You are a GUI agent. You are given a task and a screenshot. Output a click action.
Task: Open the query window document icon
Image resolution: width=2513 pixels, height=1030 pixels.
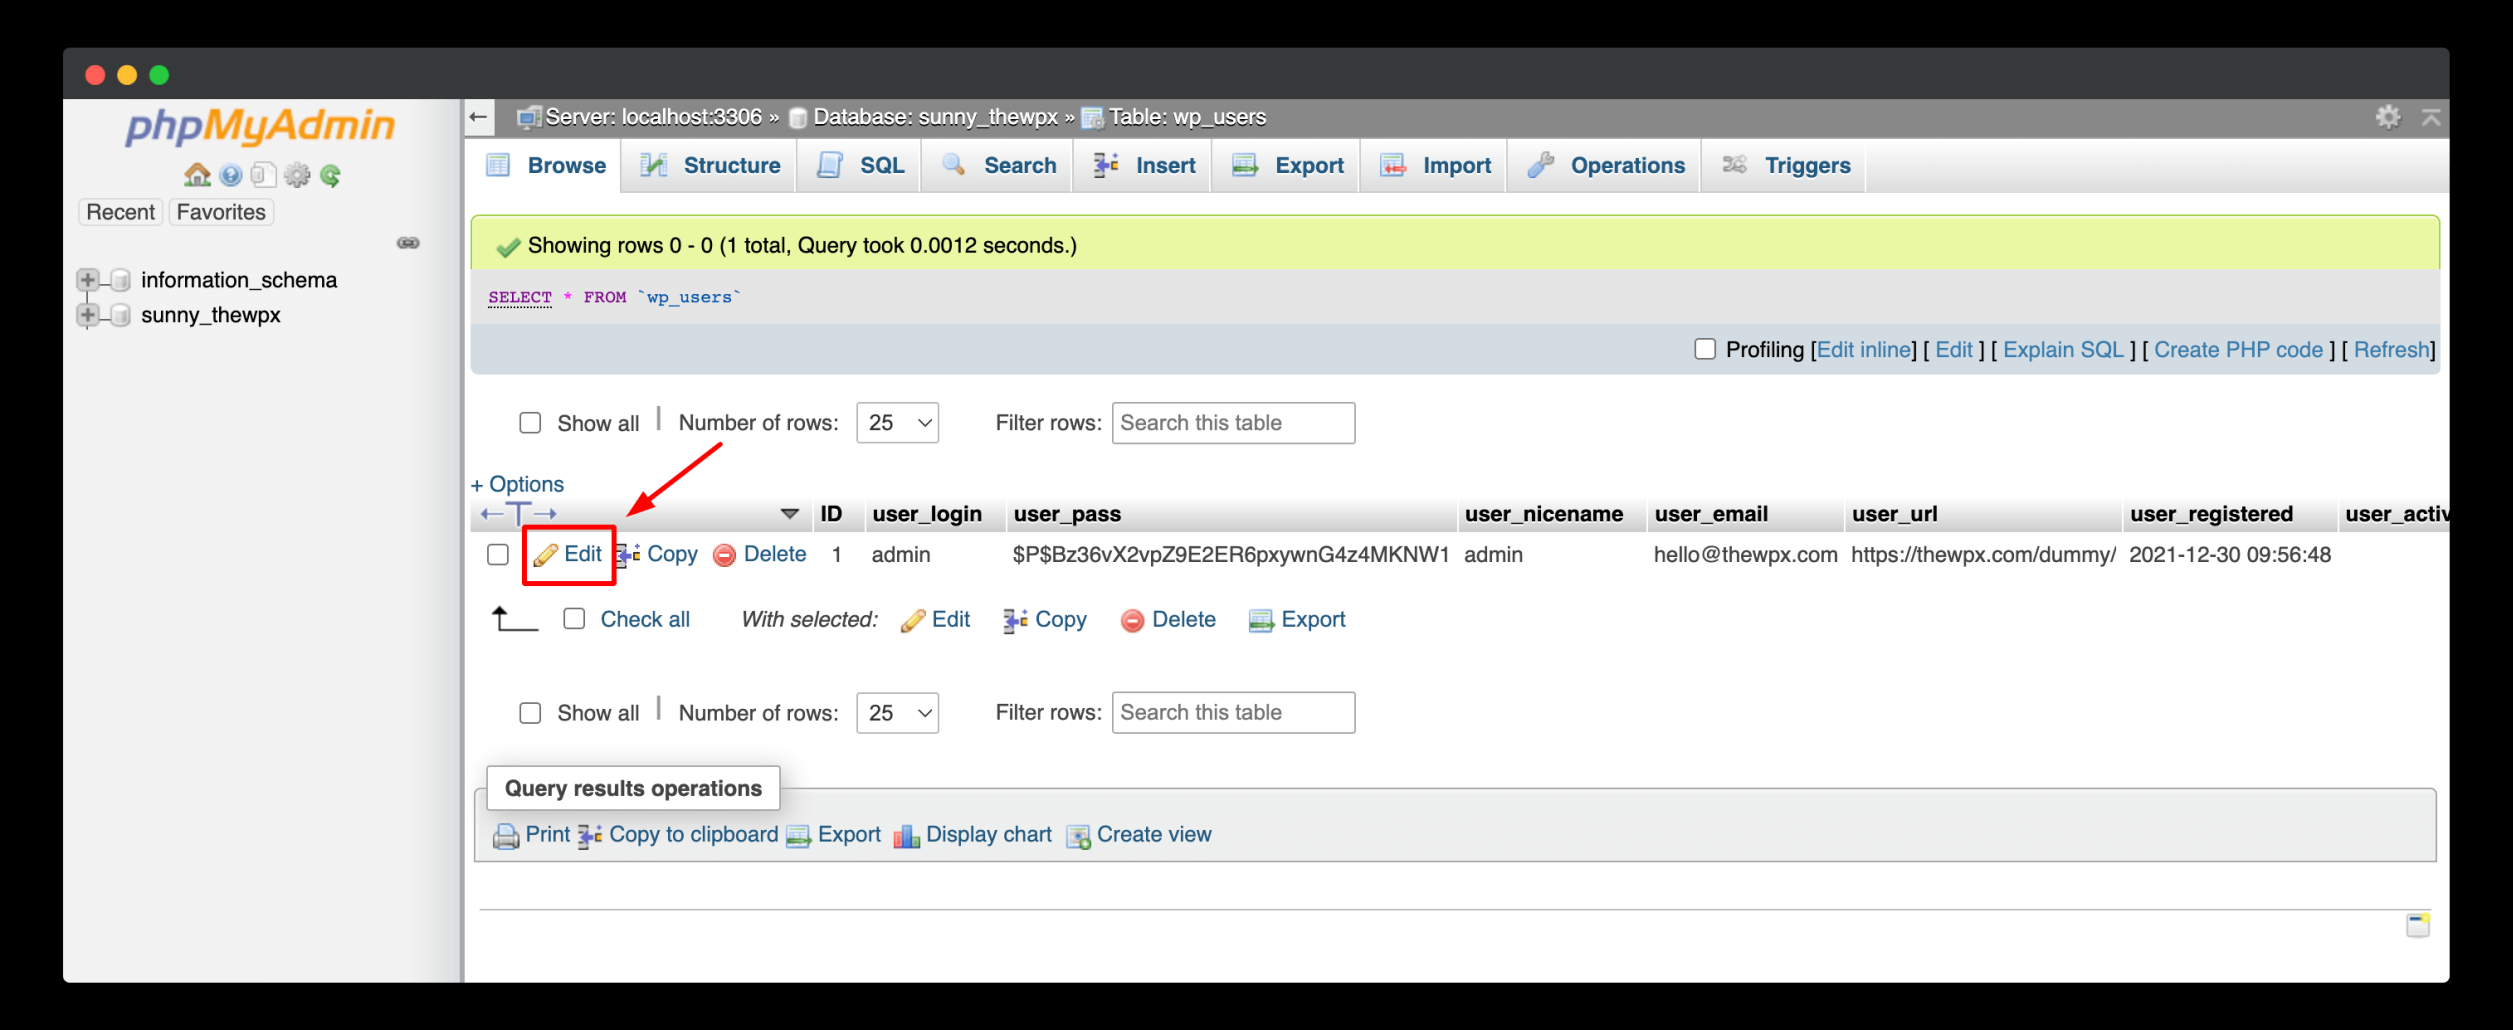[x=263, y=176]
